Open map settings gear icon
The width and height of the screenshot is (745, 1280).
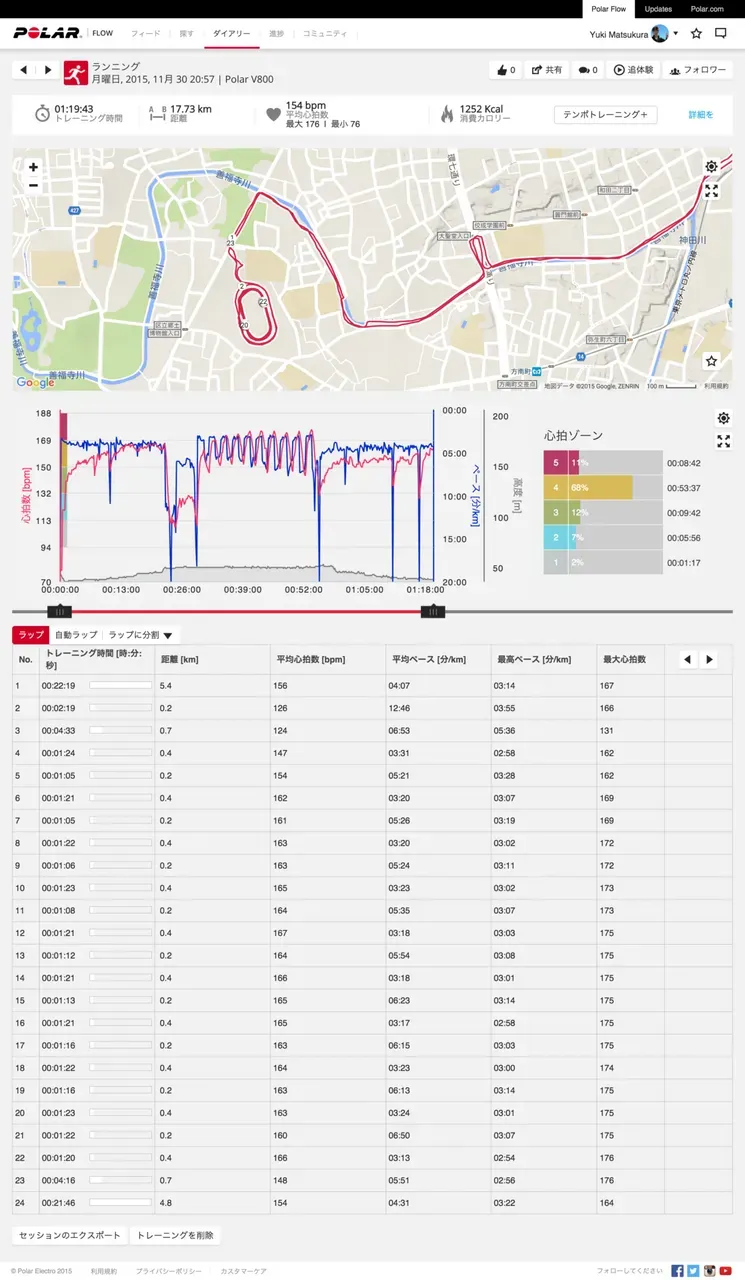click(x=711, y=167)
